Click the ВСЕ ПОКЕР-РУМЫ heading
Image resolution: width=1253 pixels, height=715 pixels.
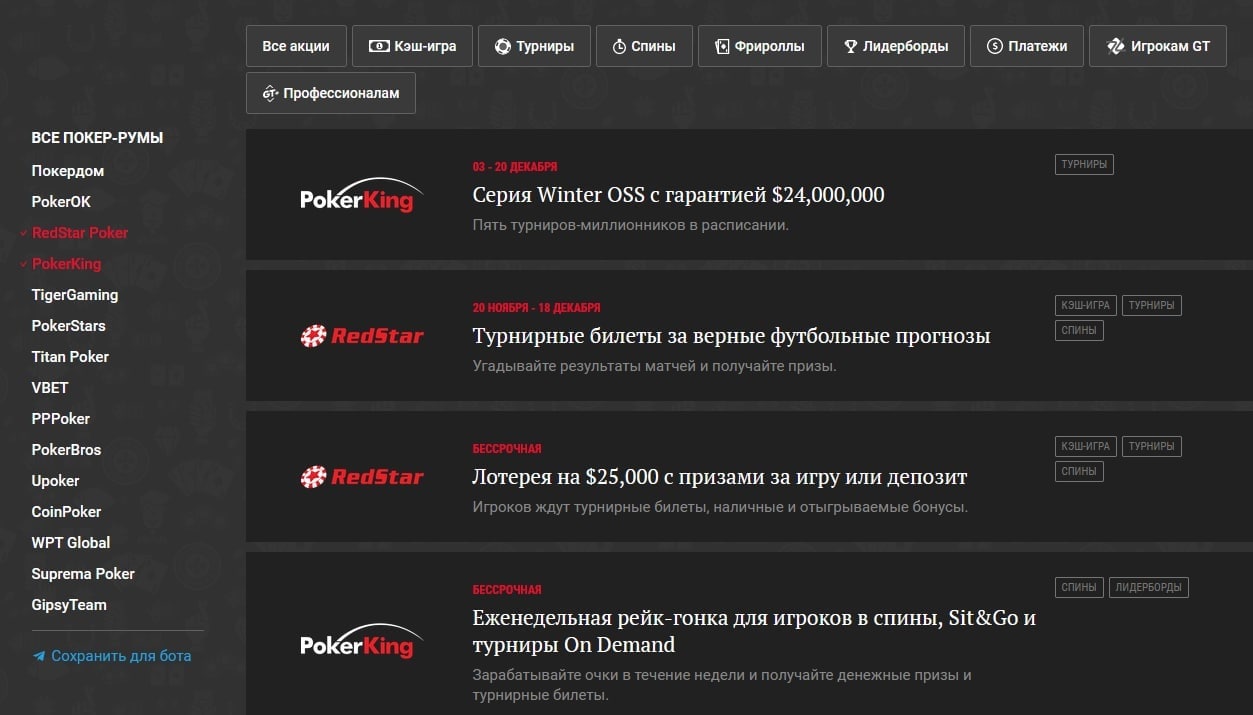coord(97,138)
